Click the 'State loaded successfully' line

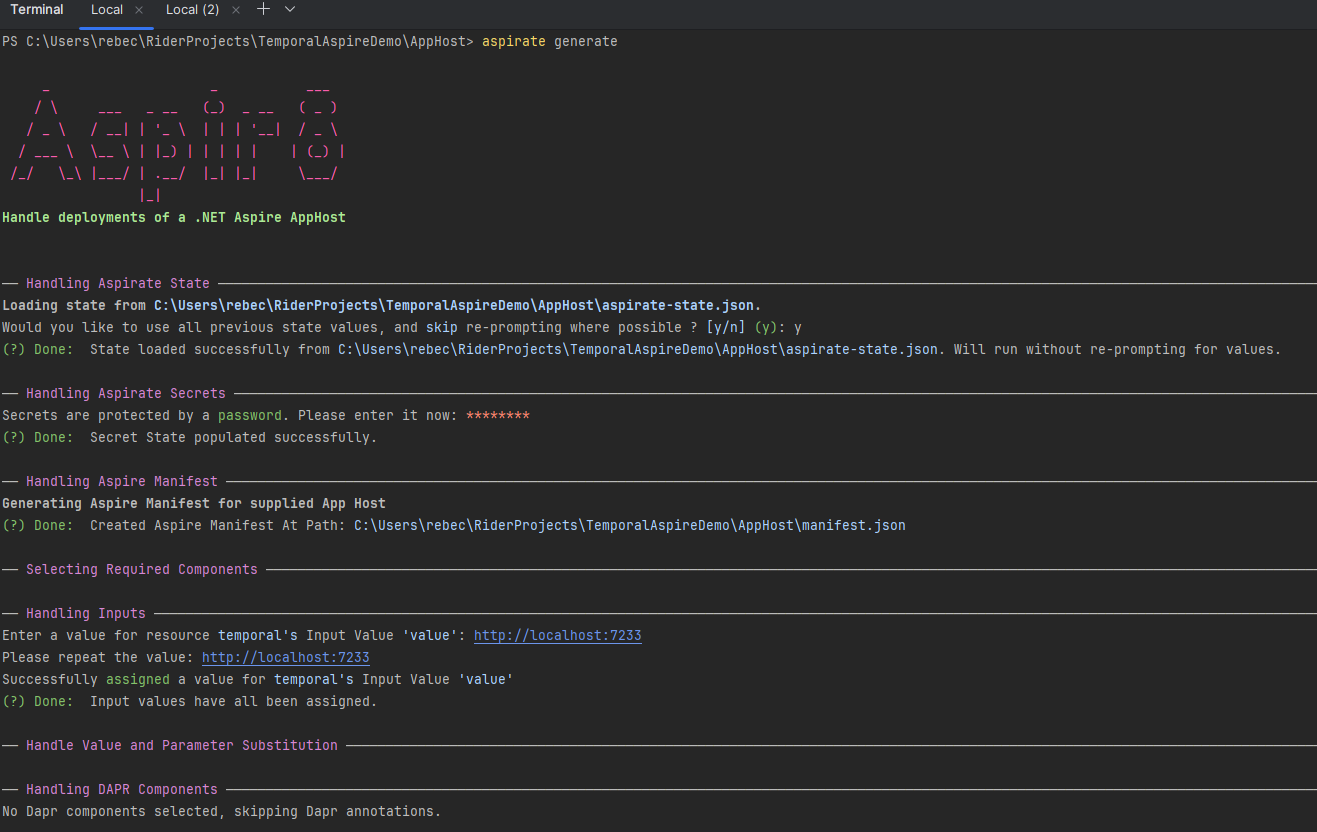point(642,350)
